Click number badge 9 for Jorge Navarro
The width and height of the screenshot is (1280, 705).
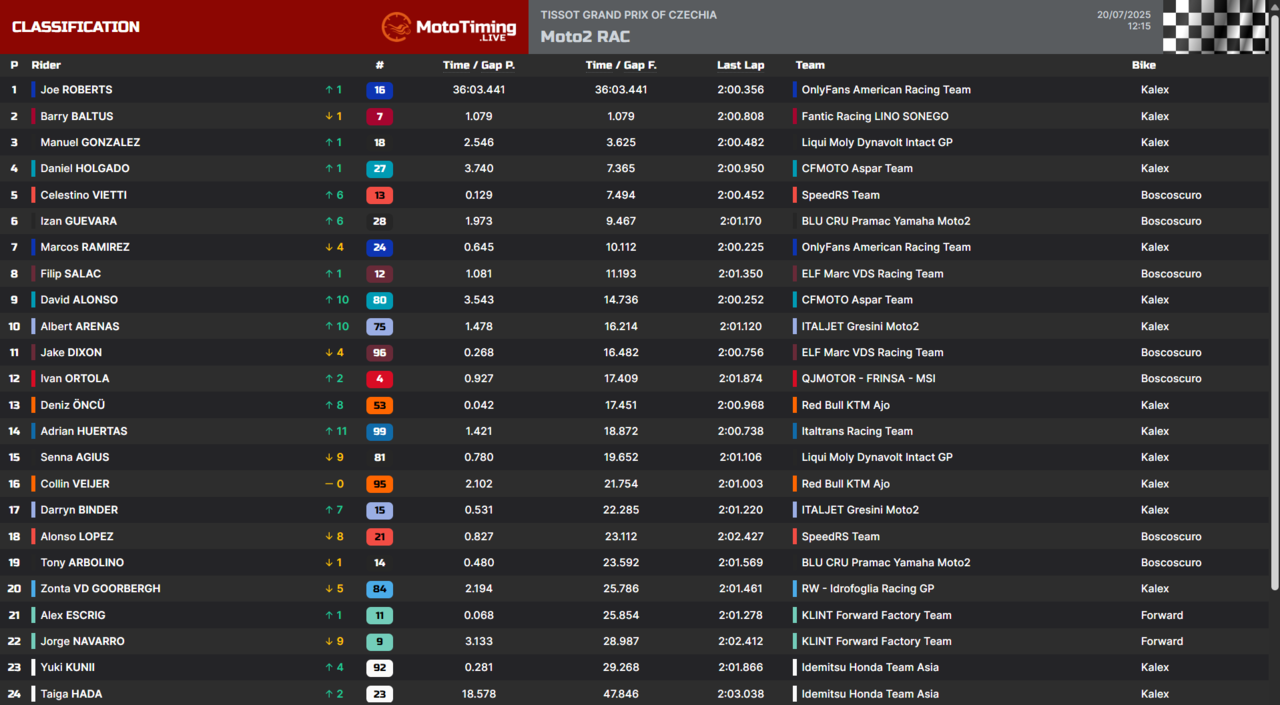tap(379, 642)
